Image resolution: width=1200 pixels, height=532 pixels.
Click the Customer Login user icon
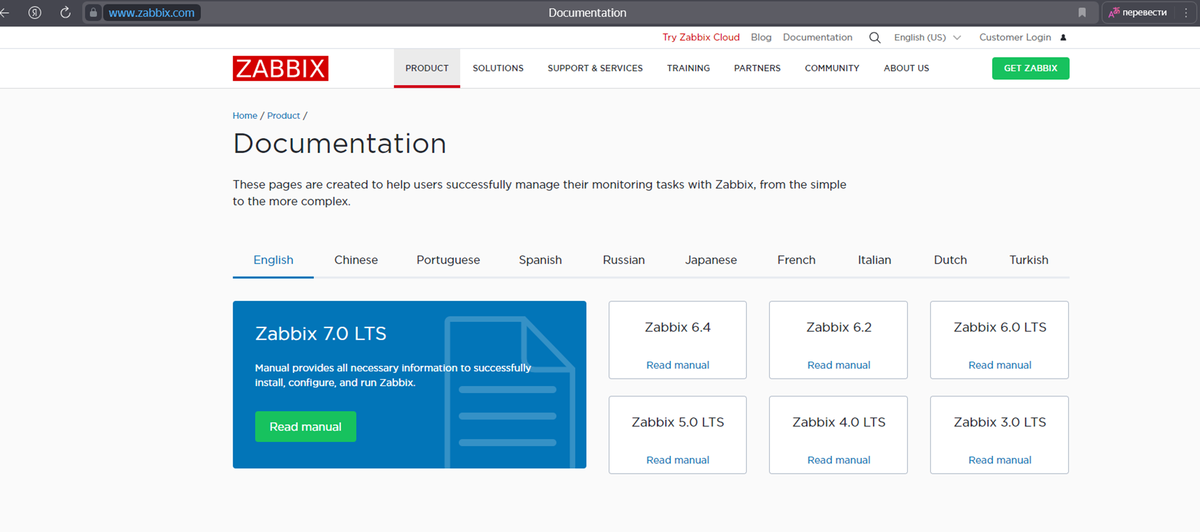point(1063,38)
